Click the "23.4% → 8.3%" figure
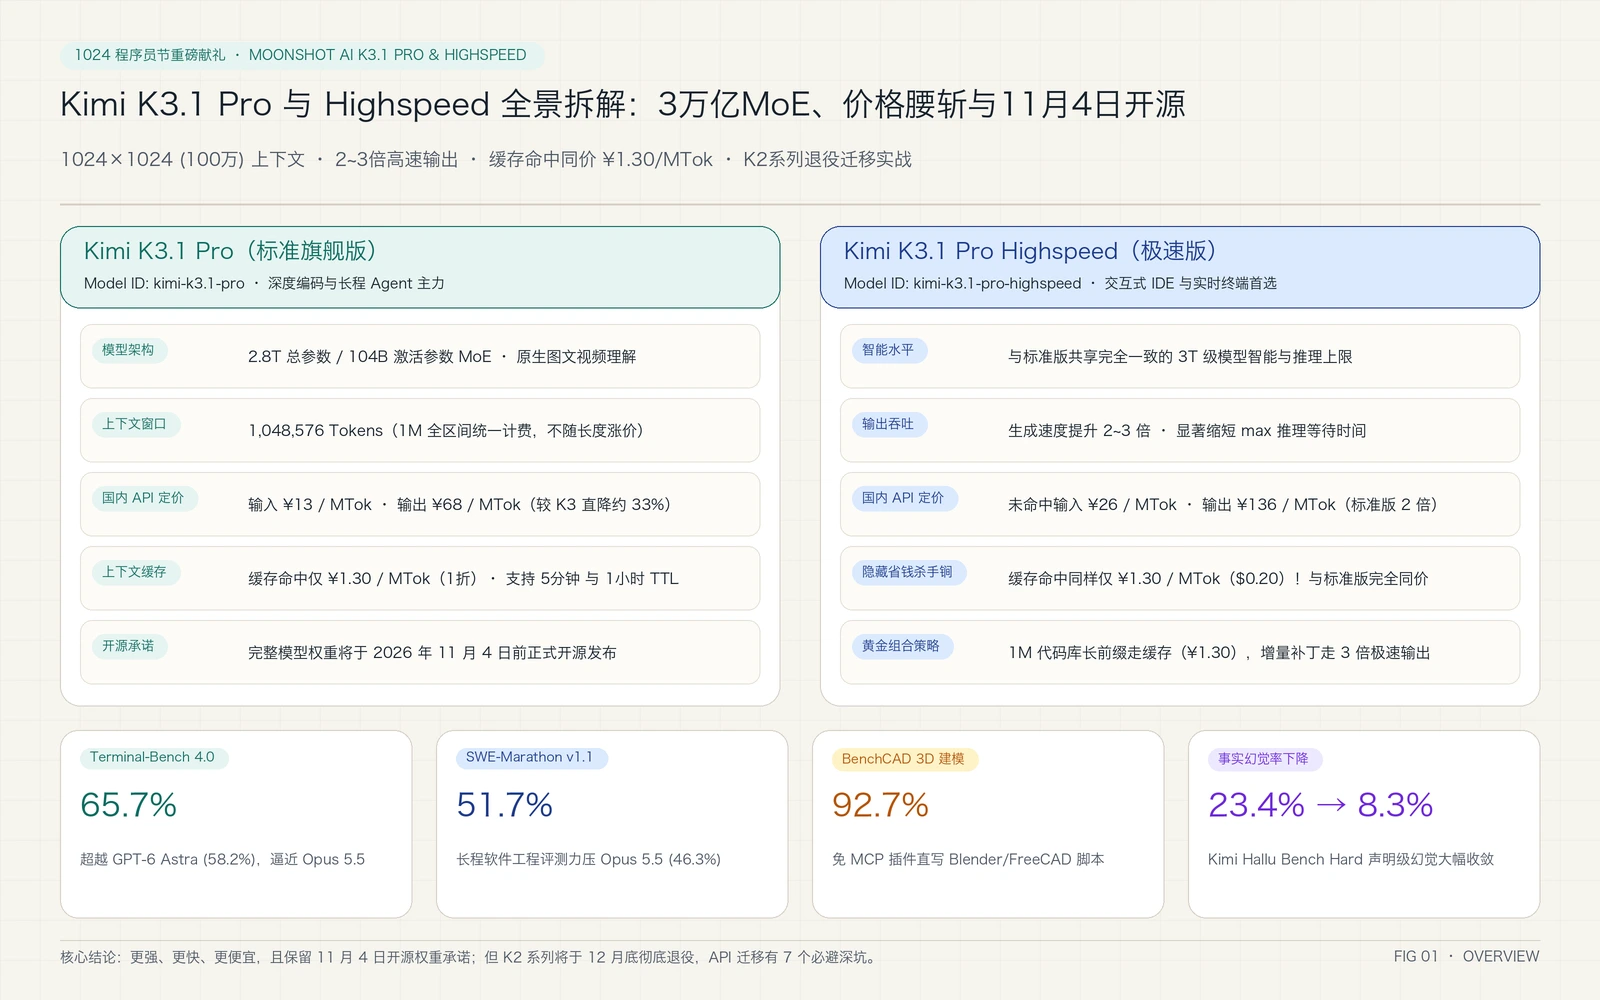This screenshot has height=1000, width=1600. [x=1321, y=805]
